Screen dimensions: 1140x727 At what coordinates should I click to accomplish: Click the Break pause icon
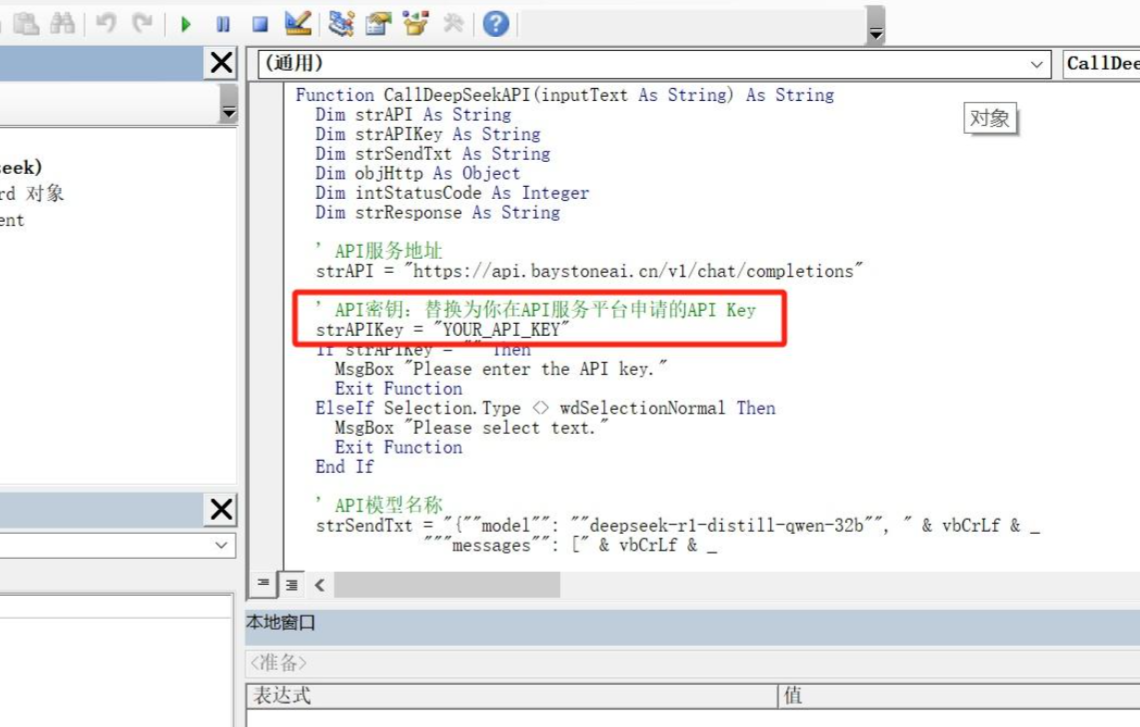[223, 25]
